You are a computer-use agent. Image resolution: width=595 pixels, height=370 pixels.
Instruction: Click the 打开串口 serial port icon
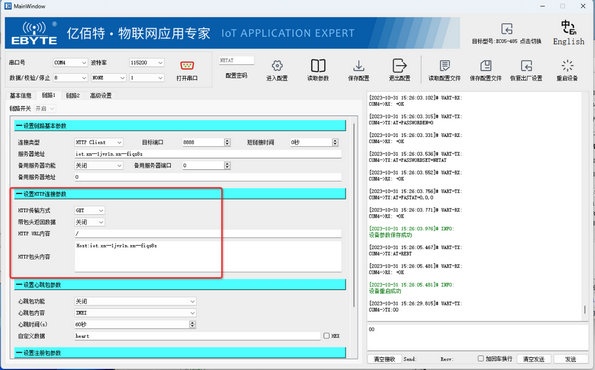pyautogui.click(x=187, y=65)
